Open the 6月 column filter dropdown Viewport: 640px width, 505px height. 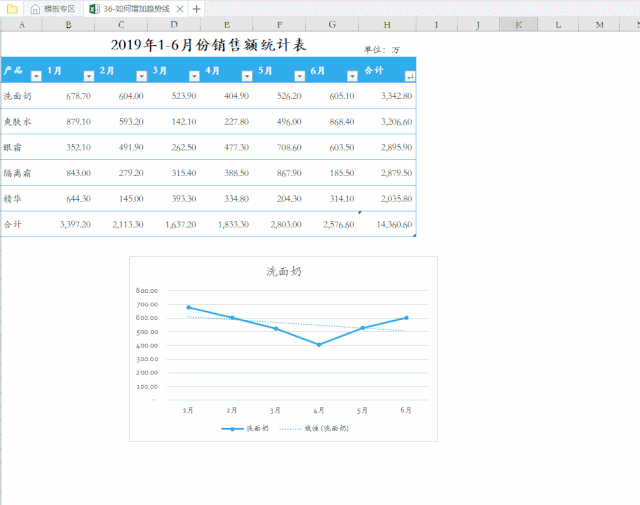click(x=352, y=76)
